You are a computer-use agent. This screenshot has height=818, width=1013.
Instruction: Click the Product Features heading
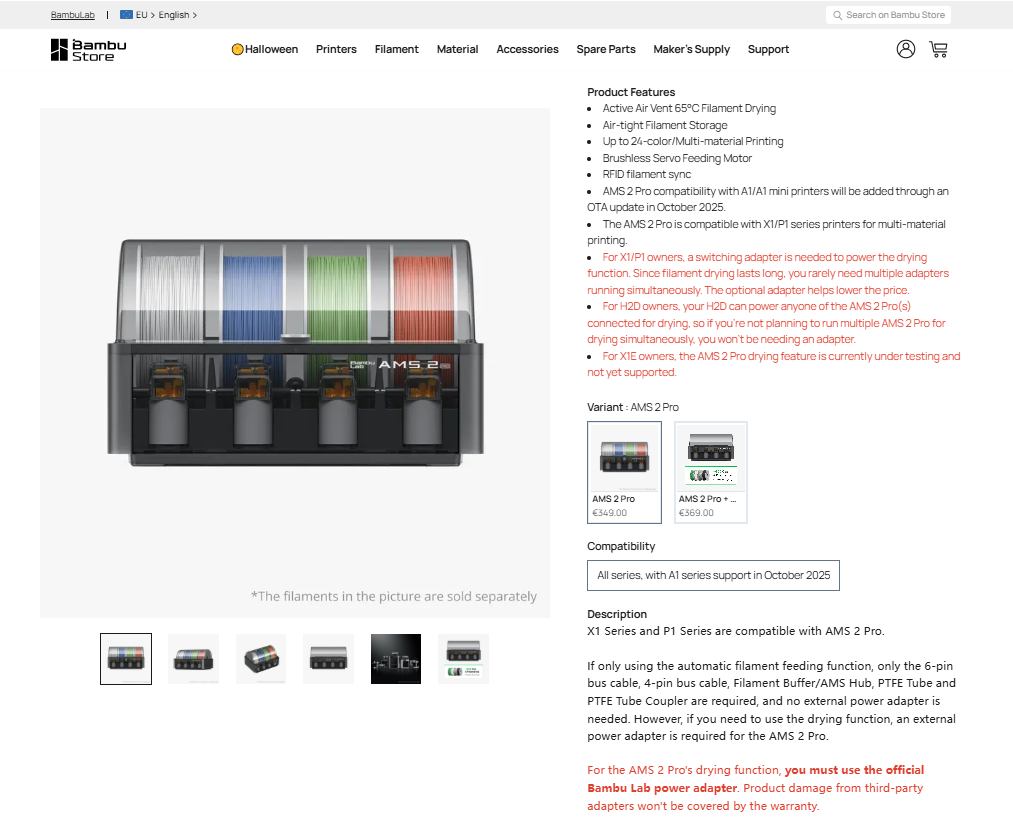pos(631,92)
